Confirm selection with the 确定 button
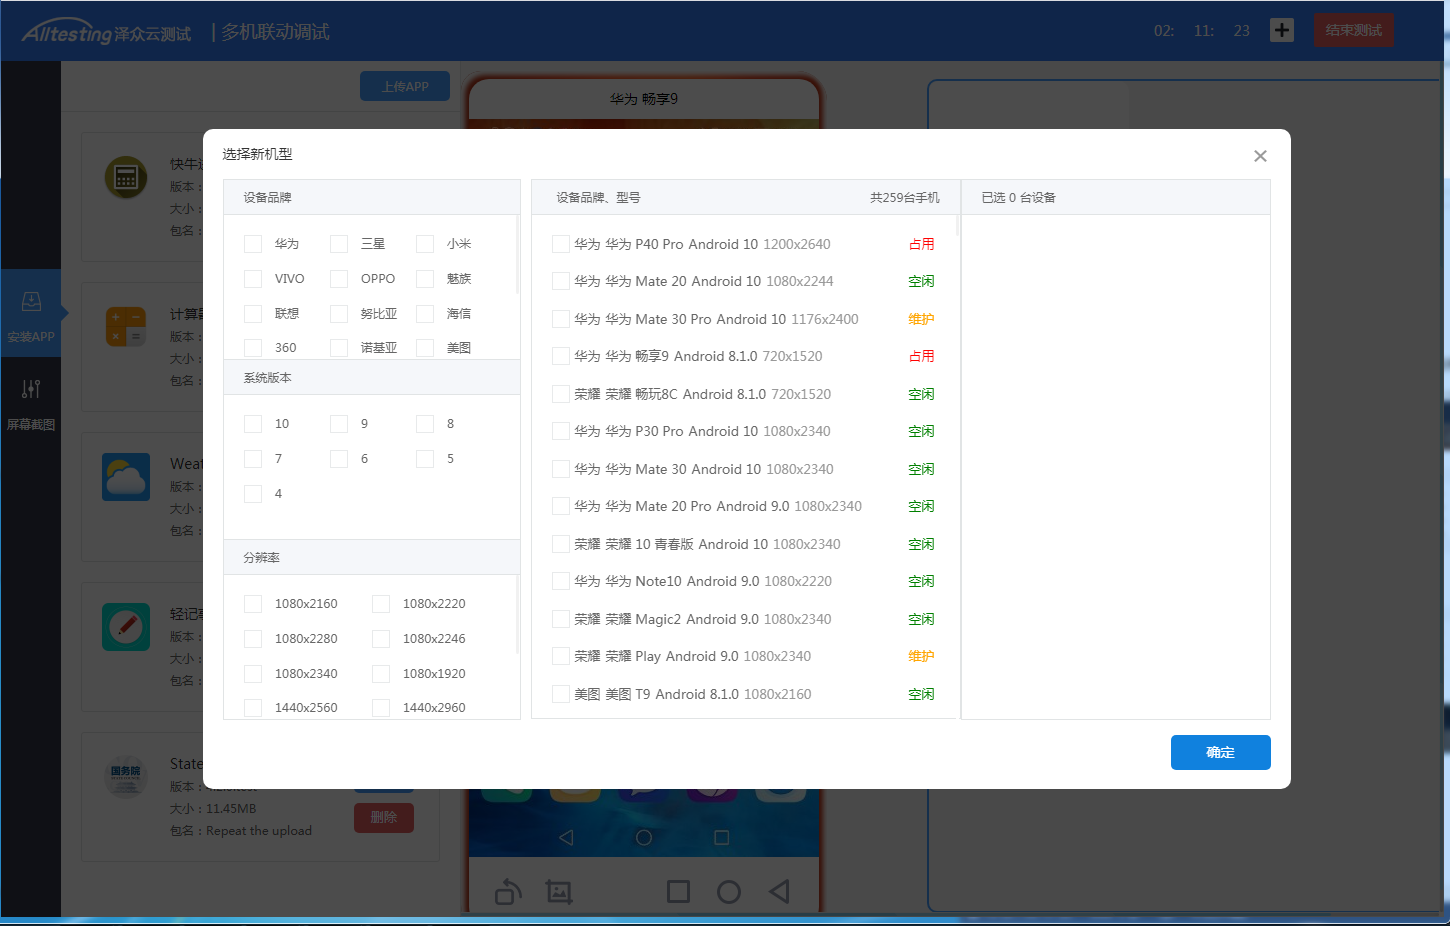The image size is (1450, 926). tap(1220, 753)
